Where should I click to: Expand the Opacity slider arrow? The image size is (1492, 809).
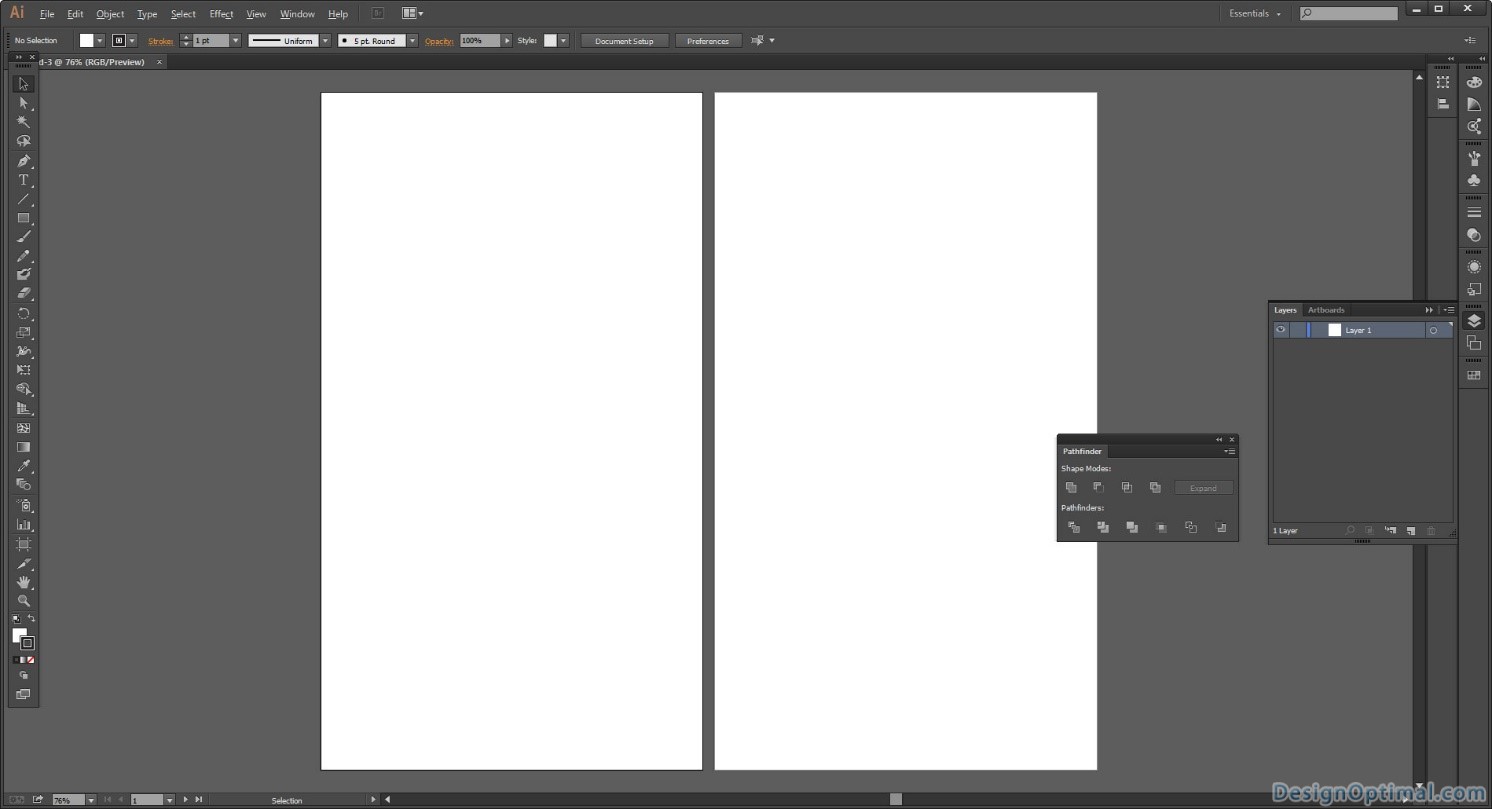(x=507, y=41)
